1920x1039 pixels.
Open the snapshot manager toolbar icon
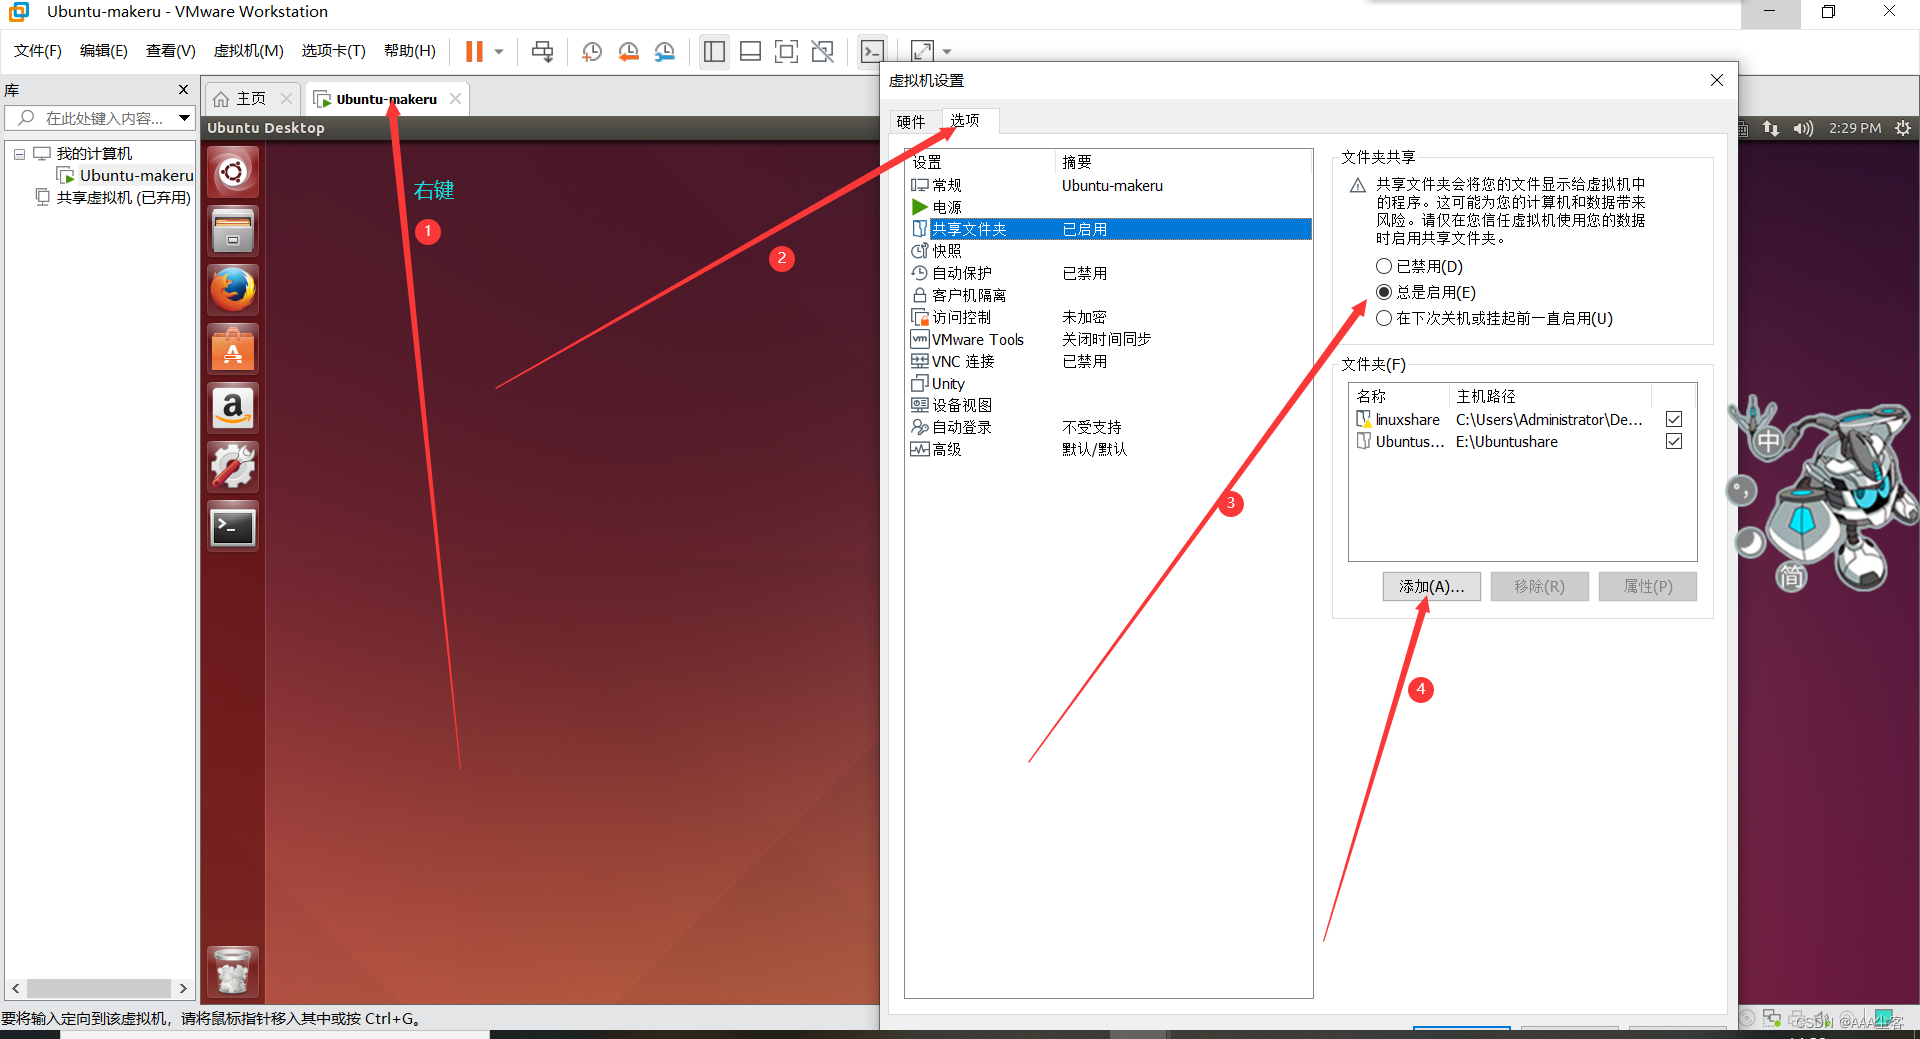click(664, 51)
